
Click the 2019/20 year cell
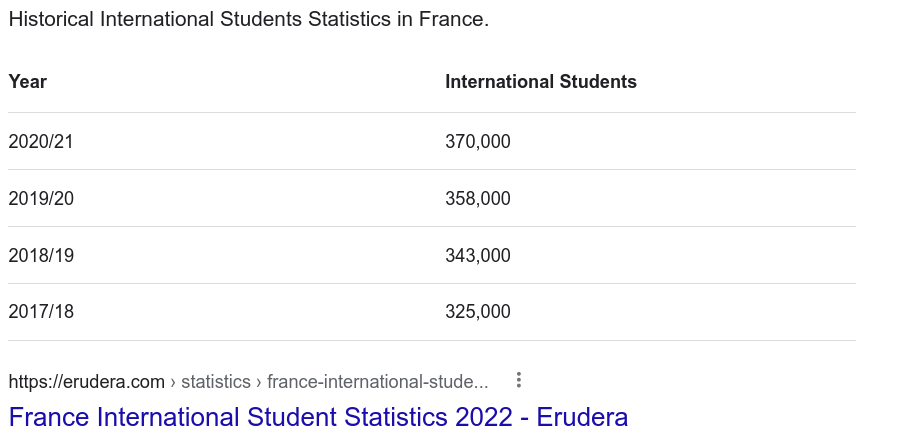pos(41,199)
